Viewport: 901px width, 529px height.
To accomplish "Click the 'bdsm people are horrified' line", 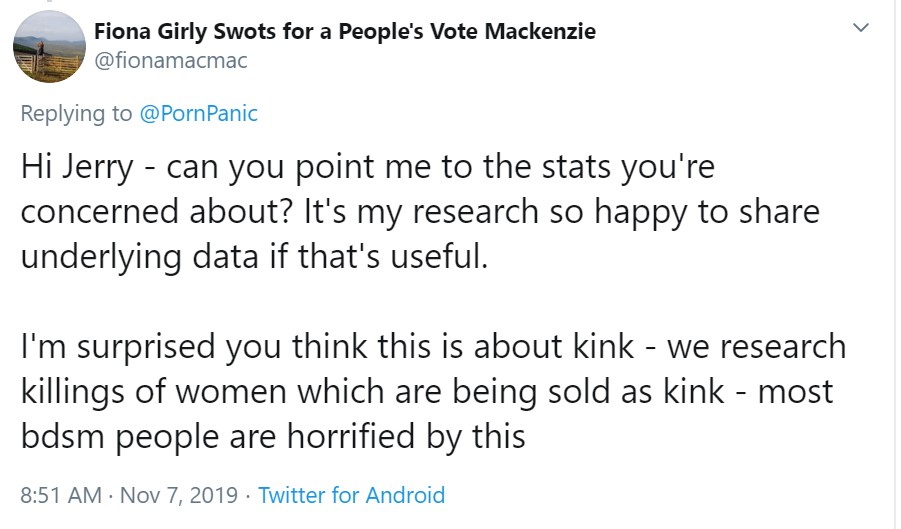I will 272,436.
